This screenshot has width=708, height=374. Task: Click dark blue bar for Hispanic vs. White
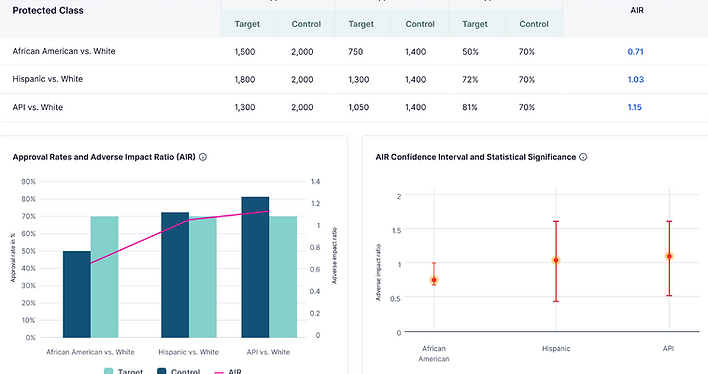pyautogui.click(x=175, y=275)
